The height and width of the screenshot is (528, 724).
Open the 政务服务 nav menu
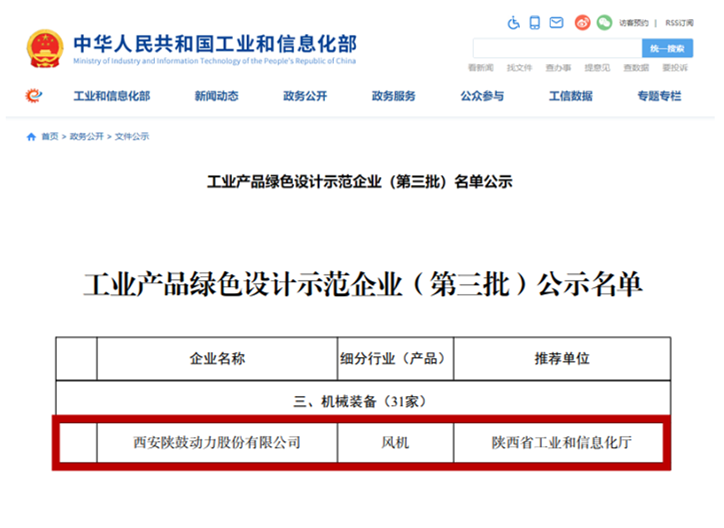pos(394,96)
